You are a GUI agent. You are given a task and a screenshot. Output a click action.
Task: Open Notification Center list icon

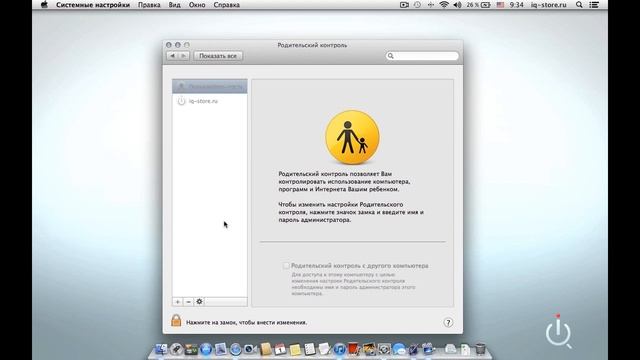pos(594,5)
